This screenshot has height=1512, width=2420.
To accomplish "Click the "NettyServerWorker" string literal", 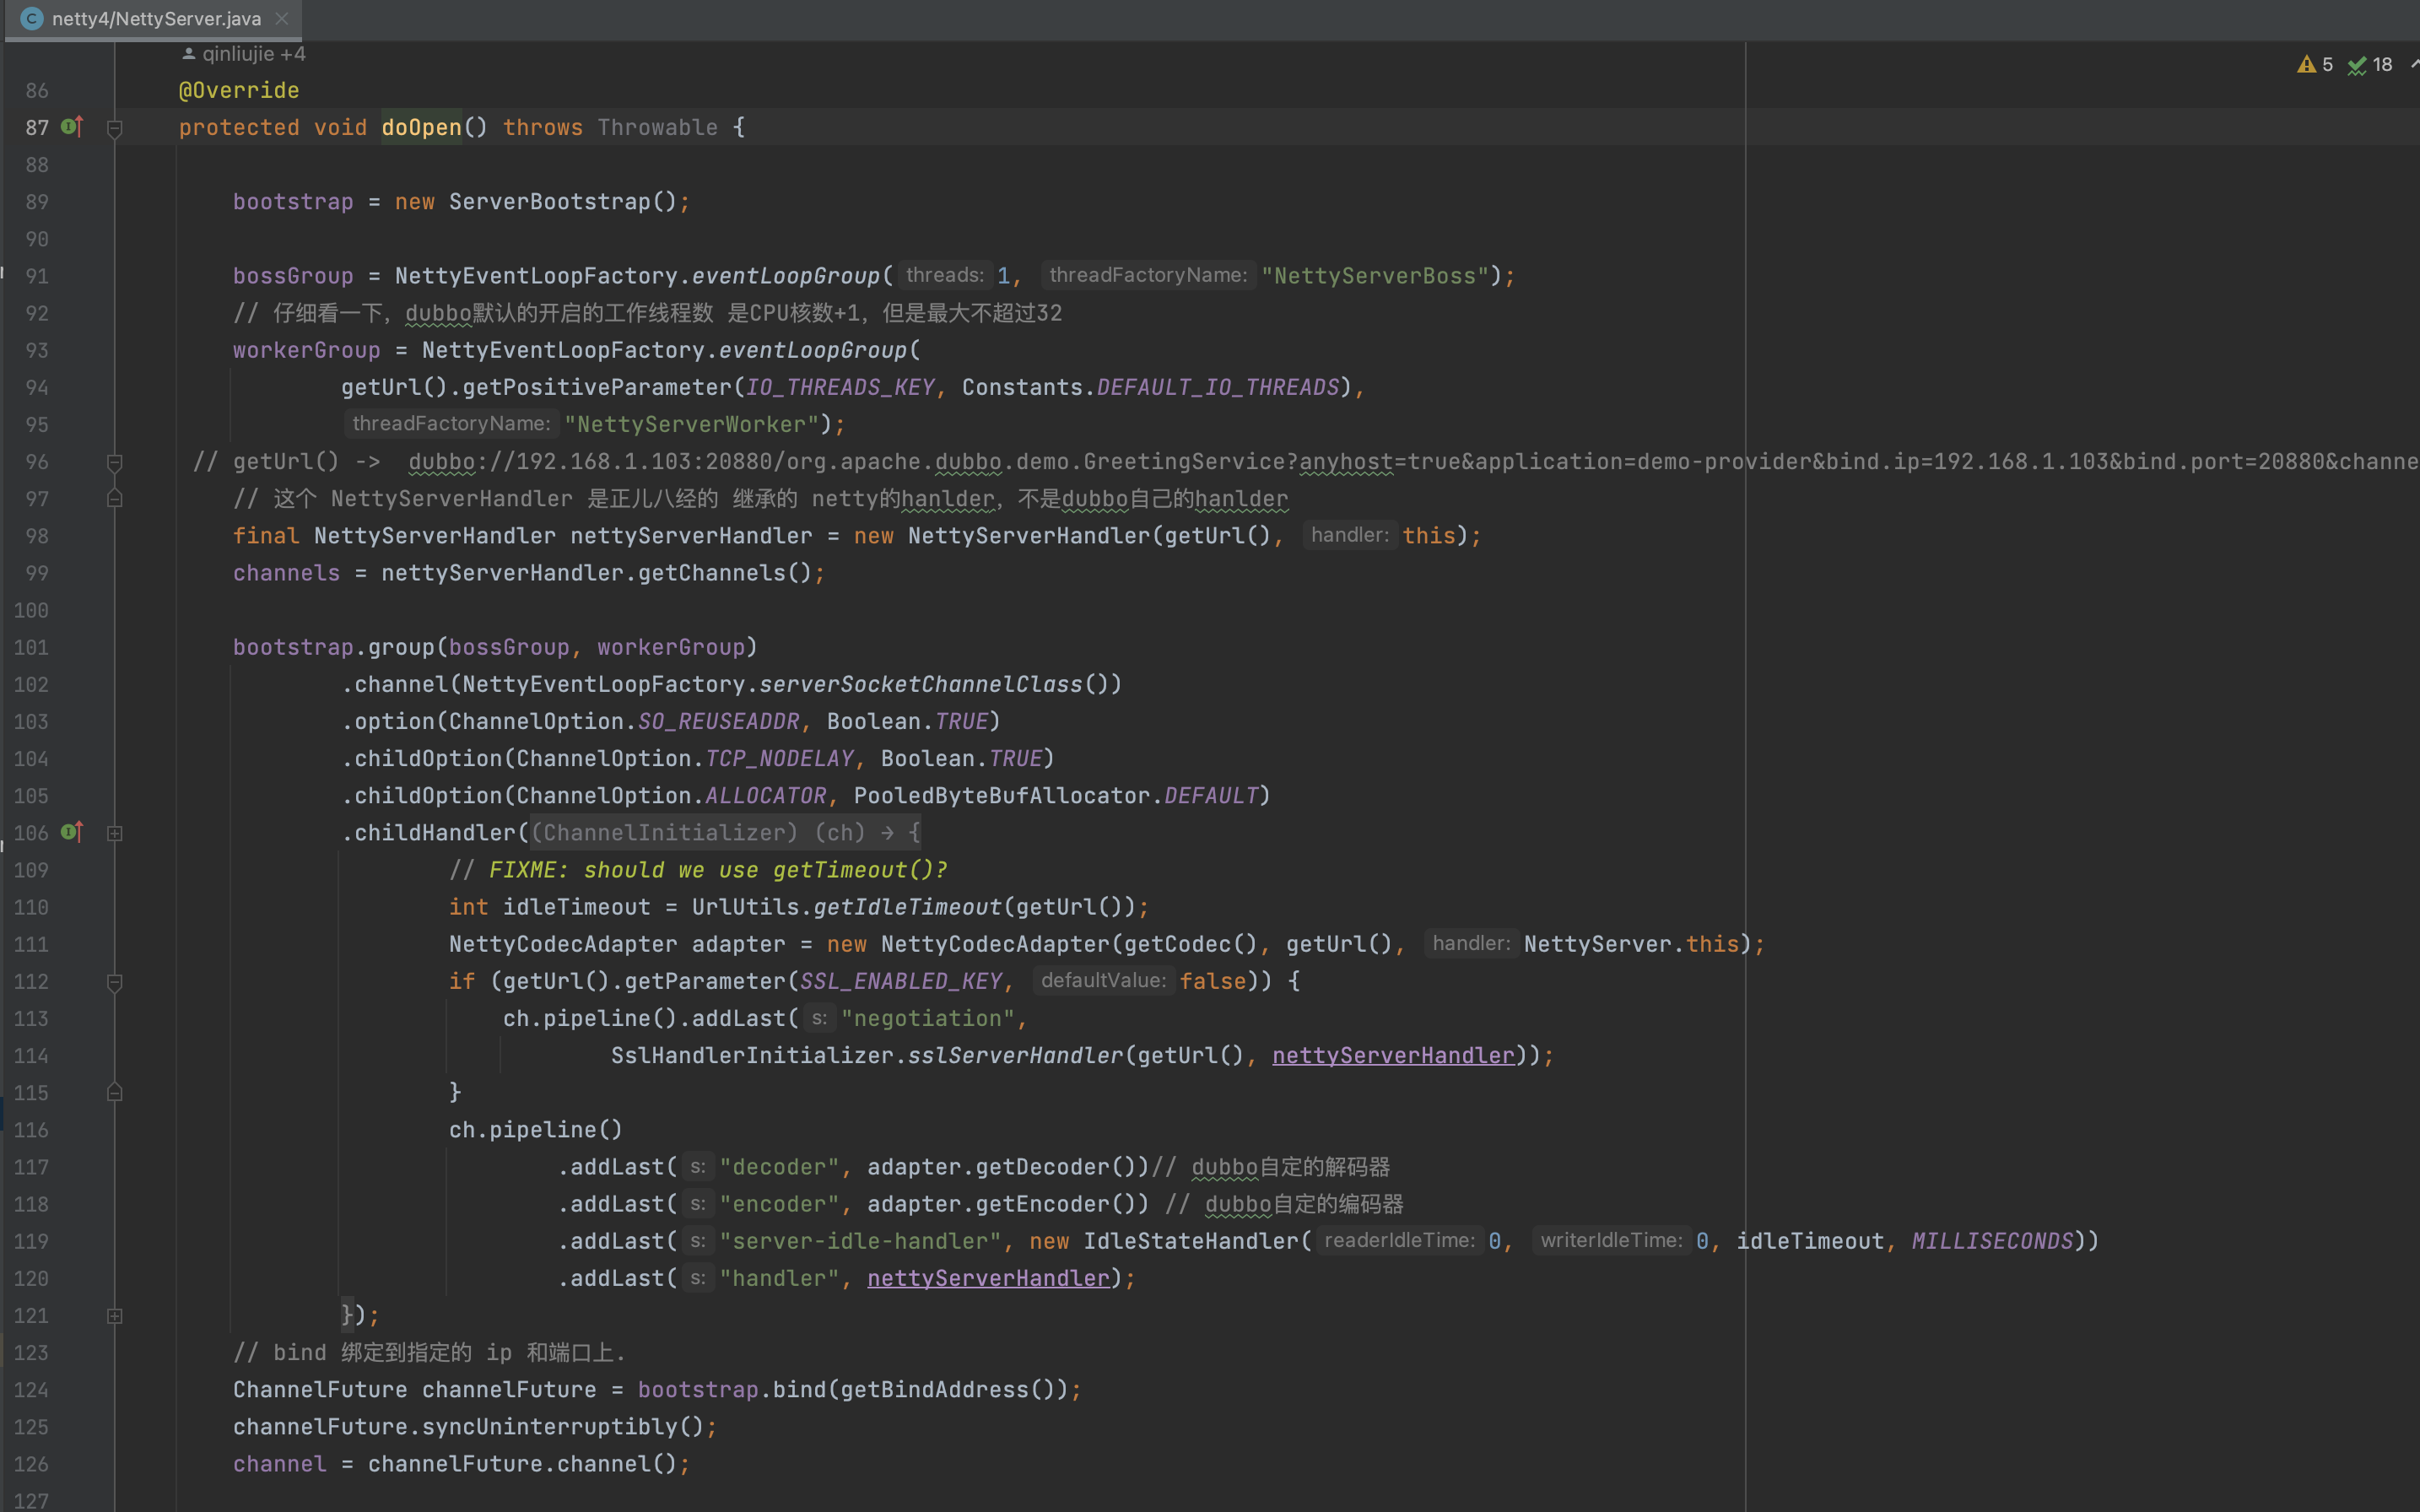I will pos(692,424).
